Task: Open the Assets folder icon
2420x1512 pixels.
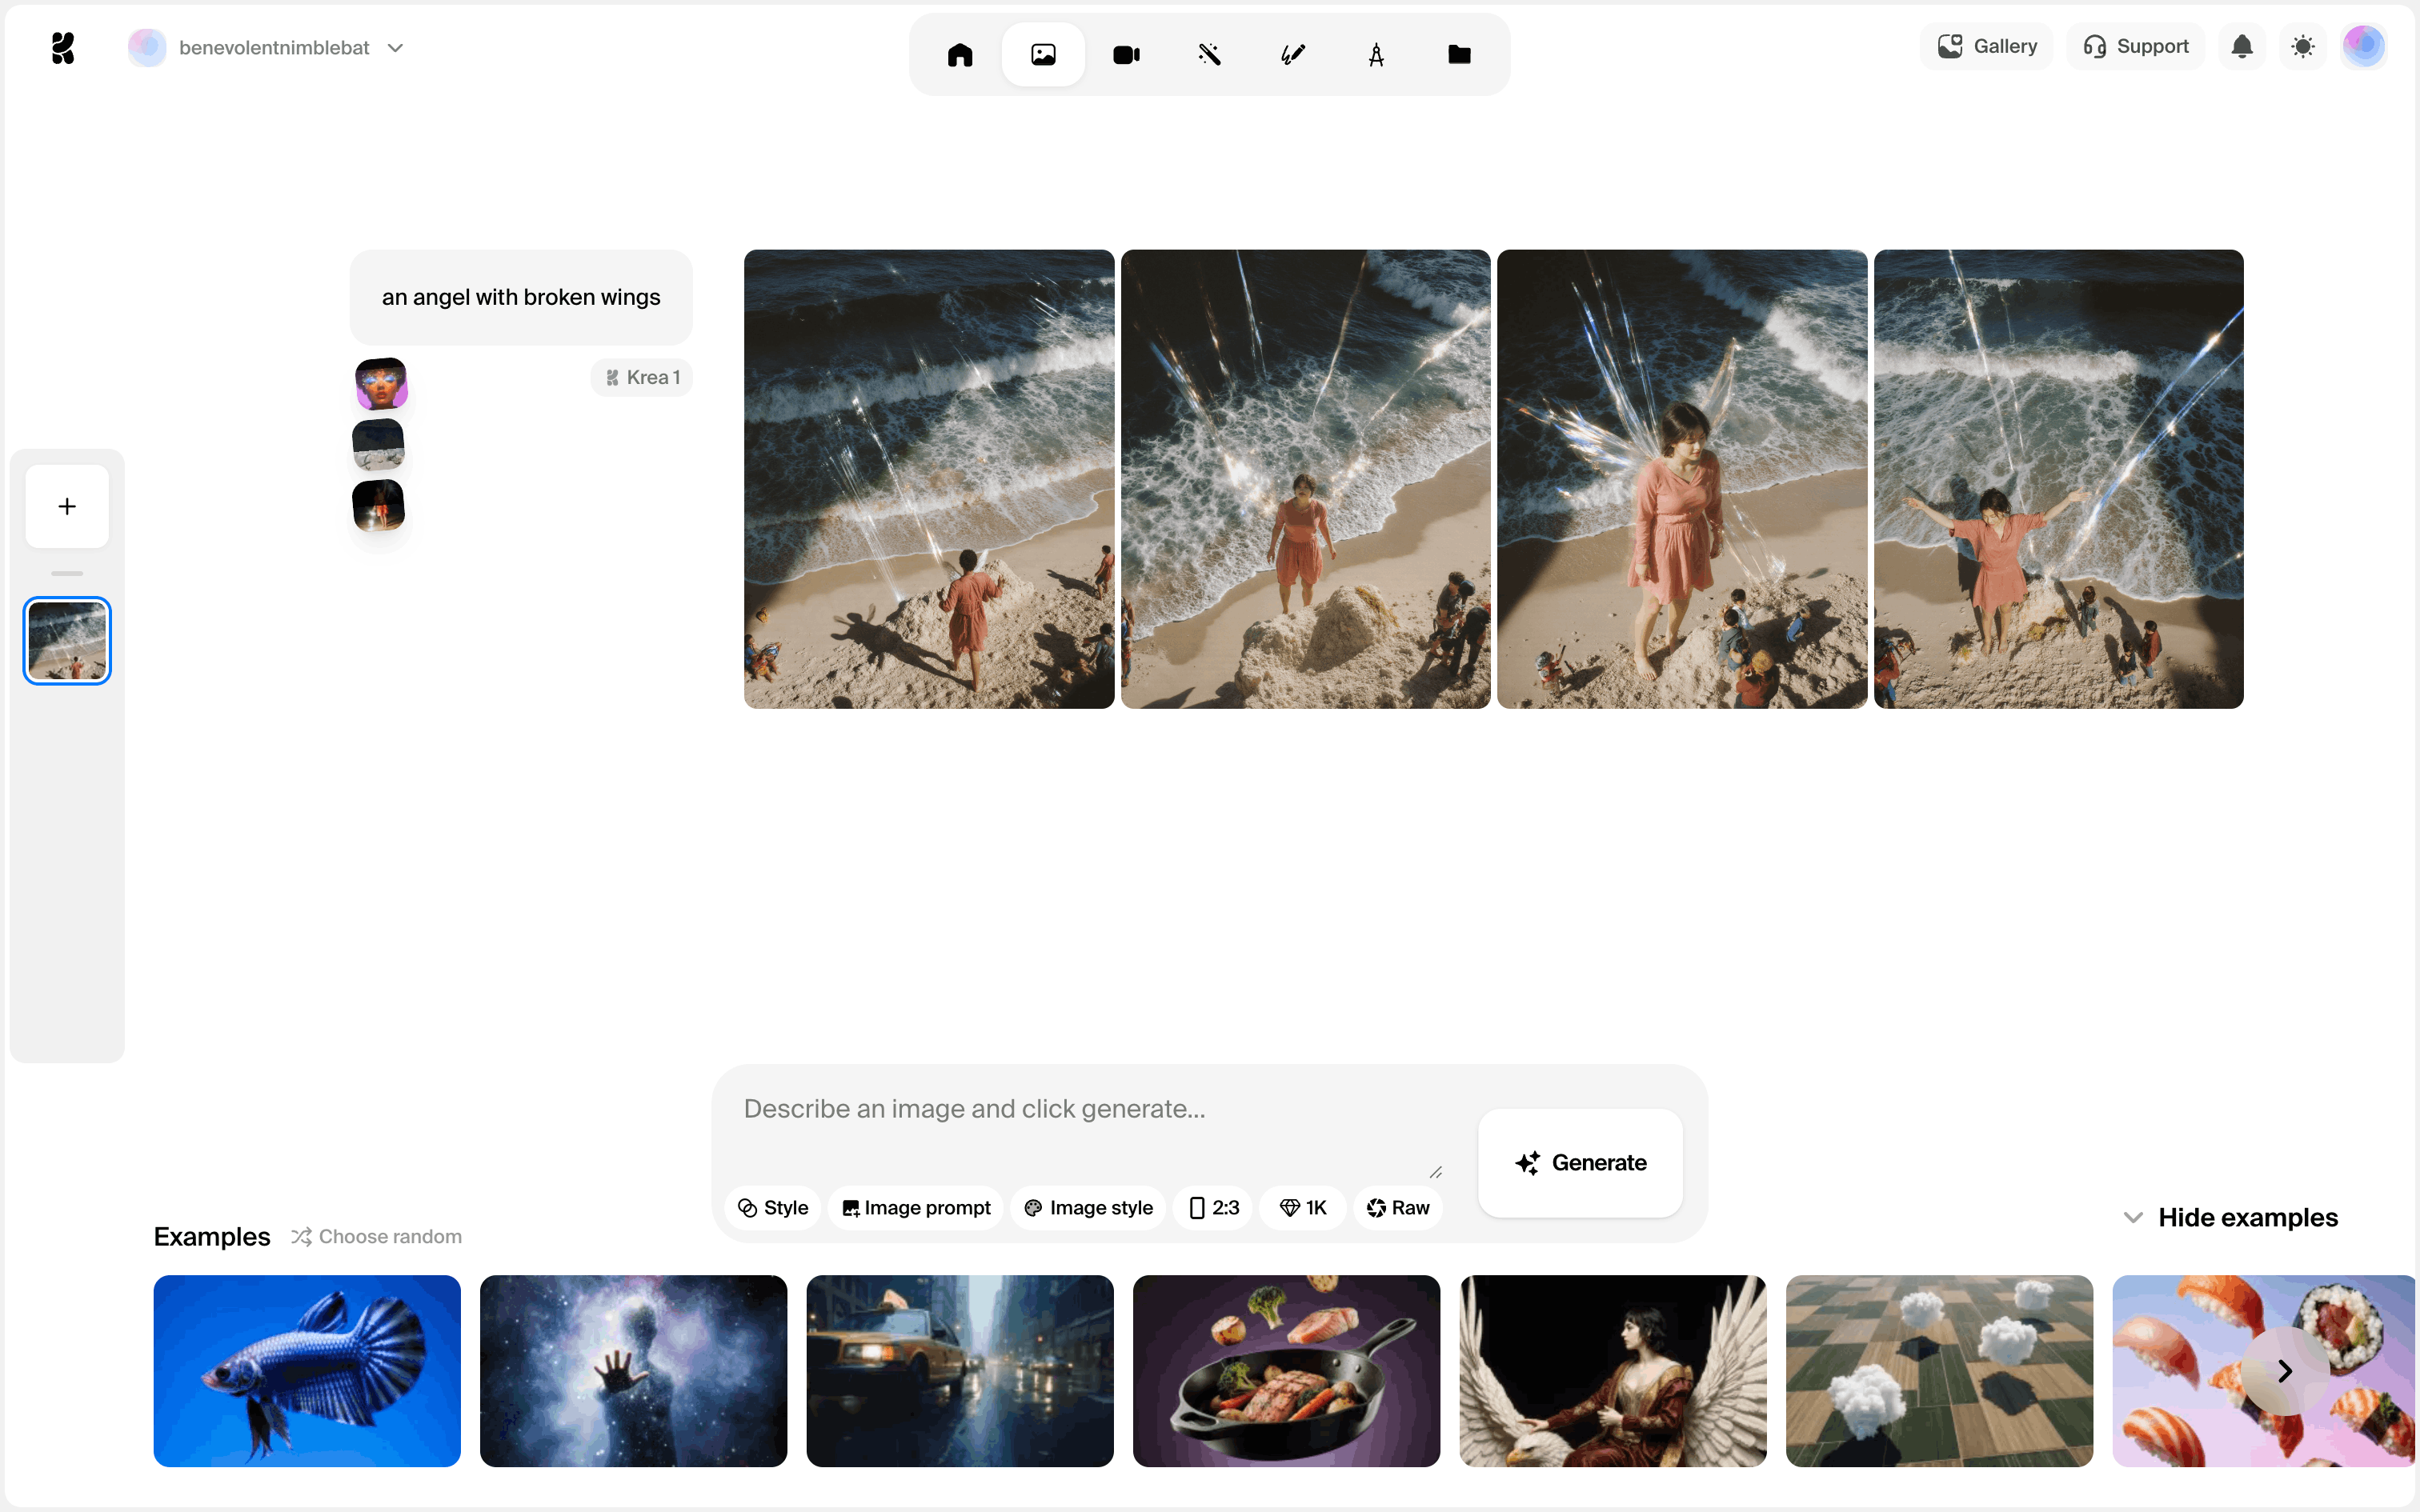Action: pos(1459,54)
